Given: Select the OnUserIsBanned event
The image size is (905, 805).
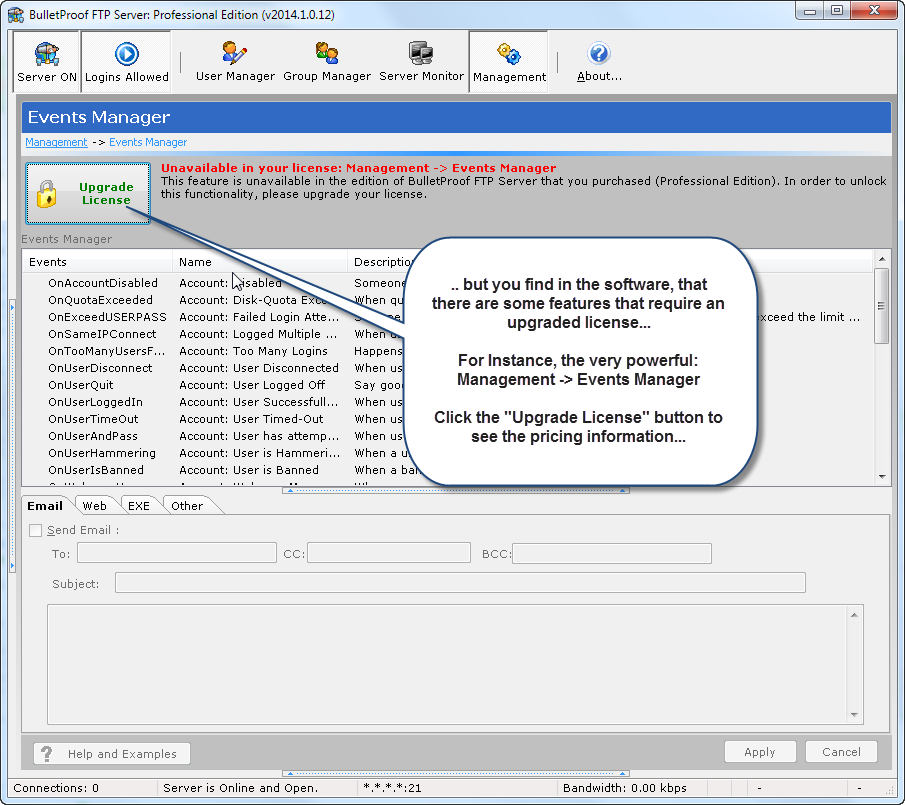Looking at the screenshot, I should [96, 470].
